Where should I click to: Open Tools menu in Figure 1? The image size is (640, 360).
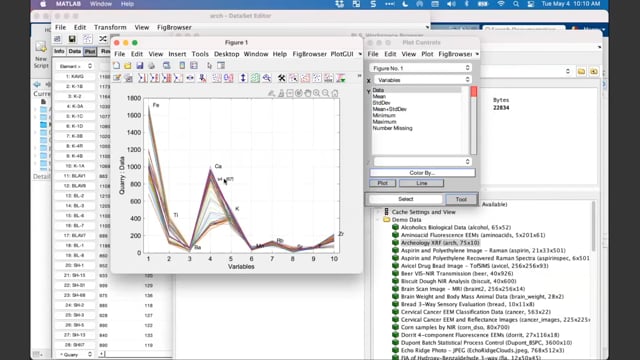click(x=200, y=54)
